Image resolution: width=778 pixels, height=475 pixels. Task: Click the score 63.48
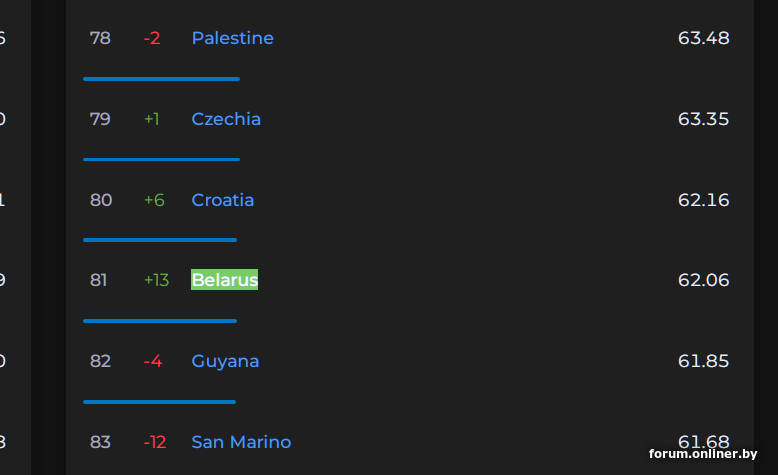[703, 38]
